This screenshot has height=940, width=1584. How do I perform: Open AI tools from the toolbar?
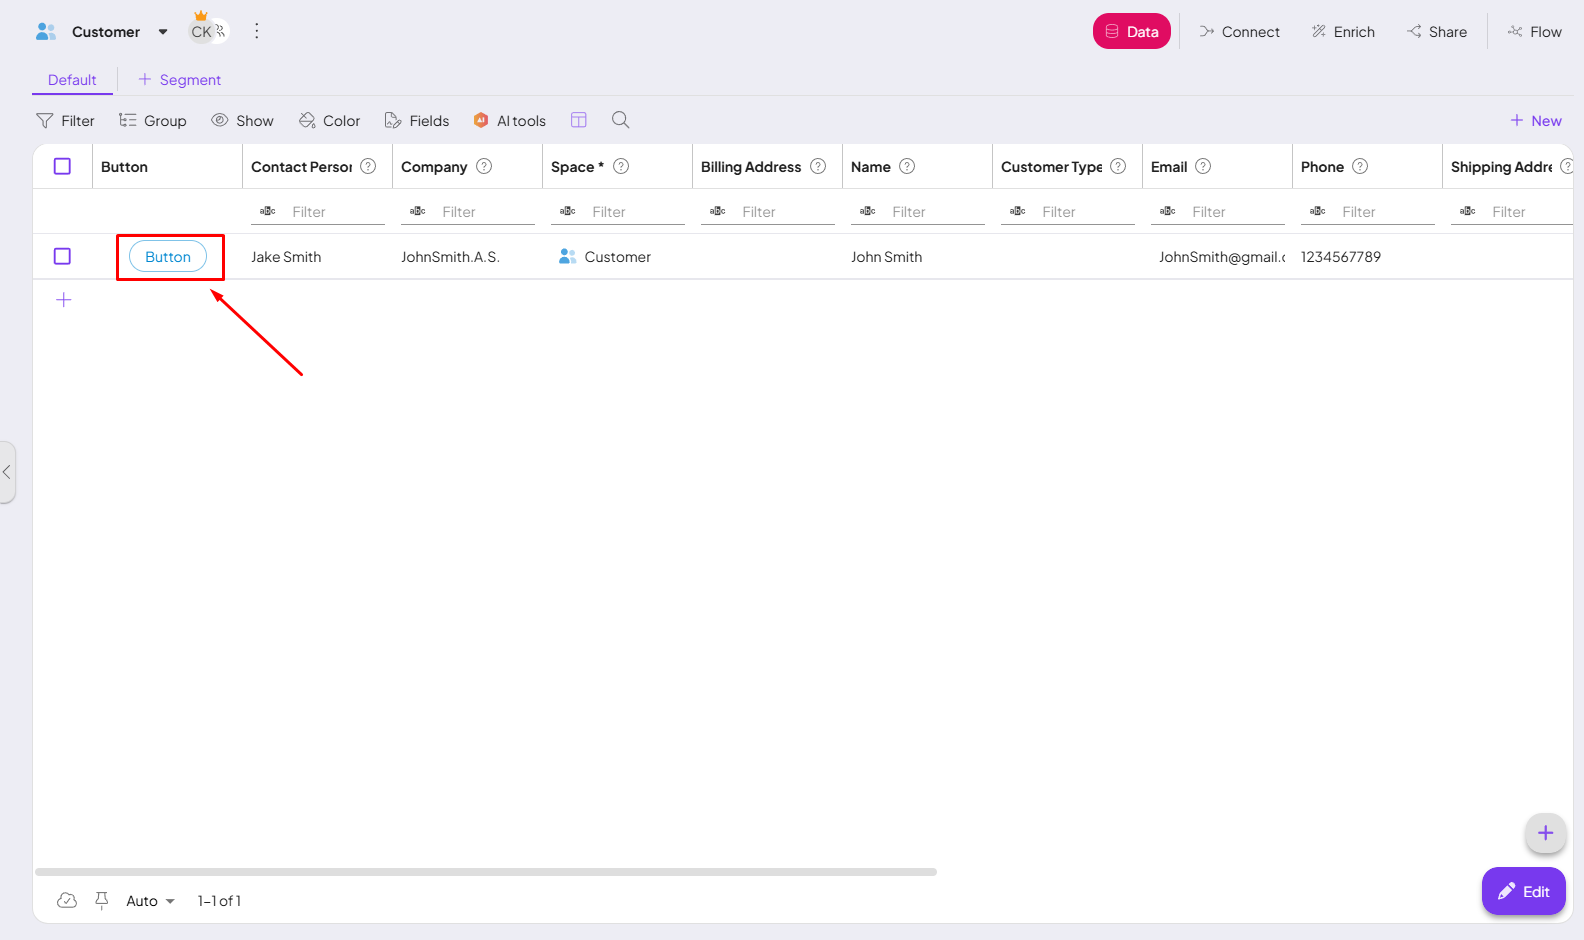510,121
